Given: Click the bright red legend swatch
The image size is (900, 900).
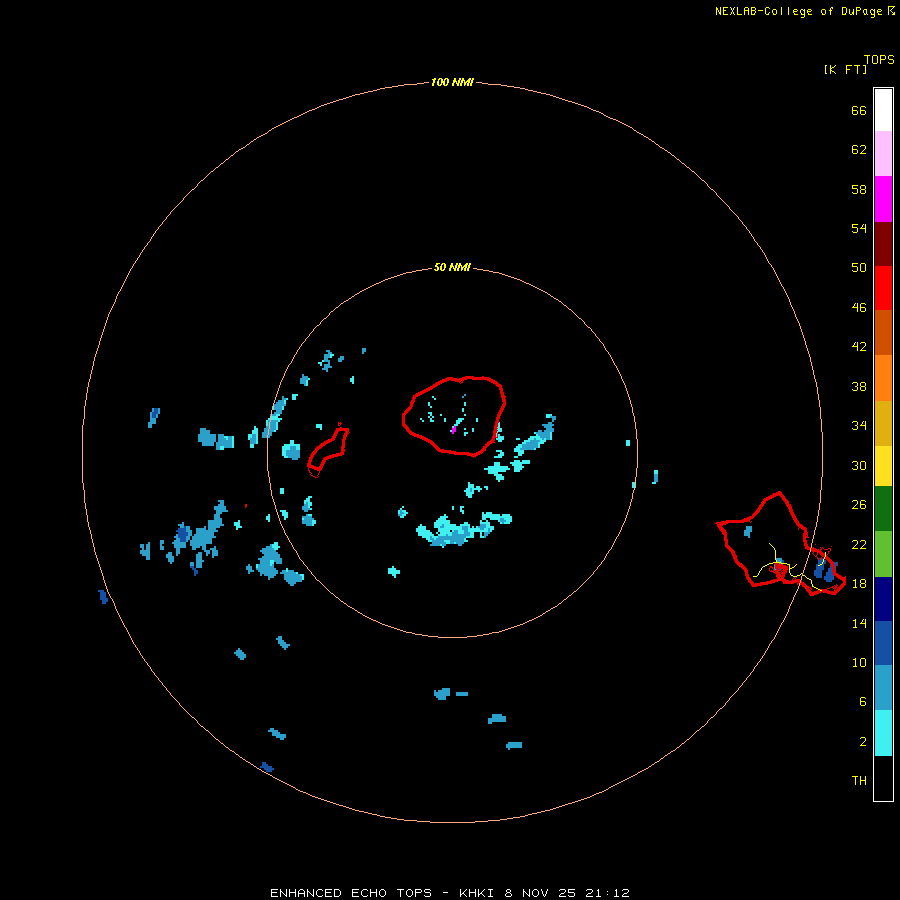Looking at the screenshot, I should coord(883,288).
